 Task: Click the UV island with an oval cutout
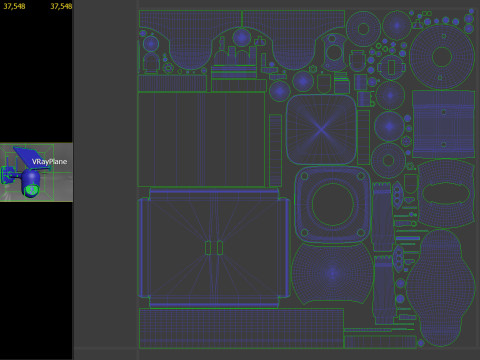pyautogui.click(x=446, y=194)
